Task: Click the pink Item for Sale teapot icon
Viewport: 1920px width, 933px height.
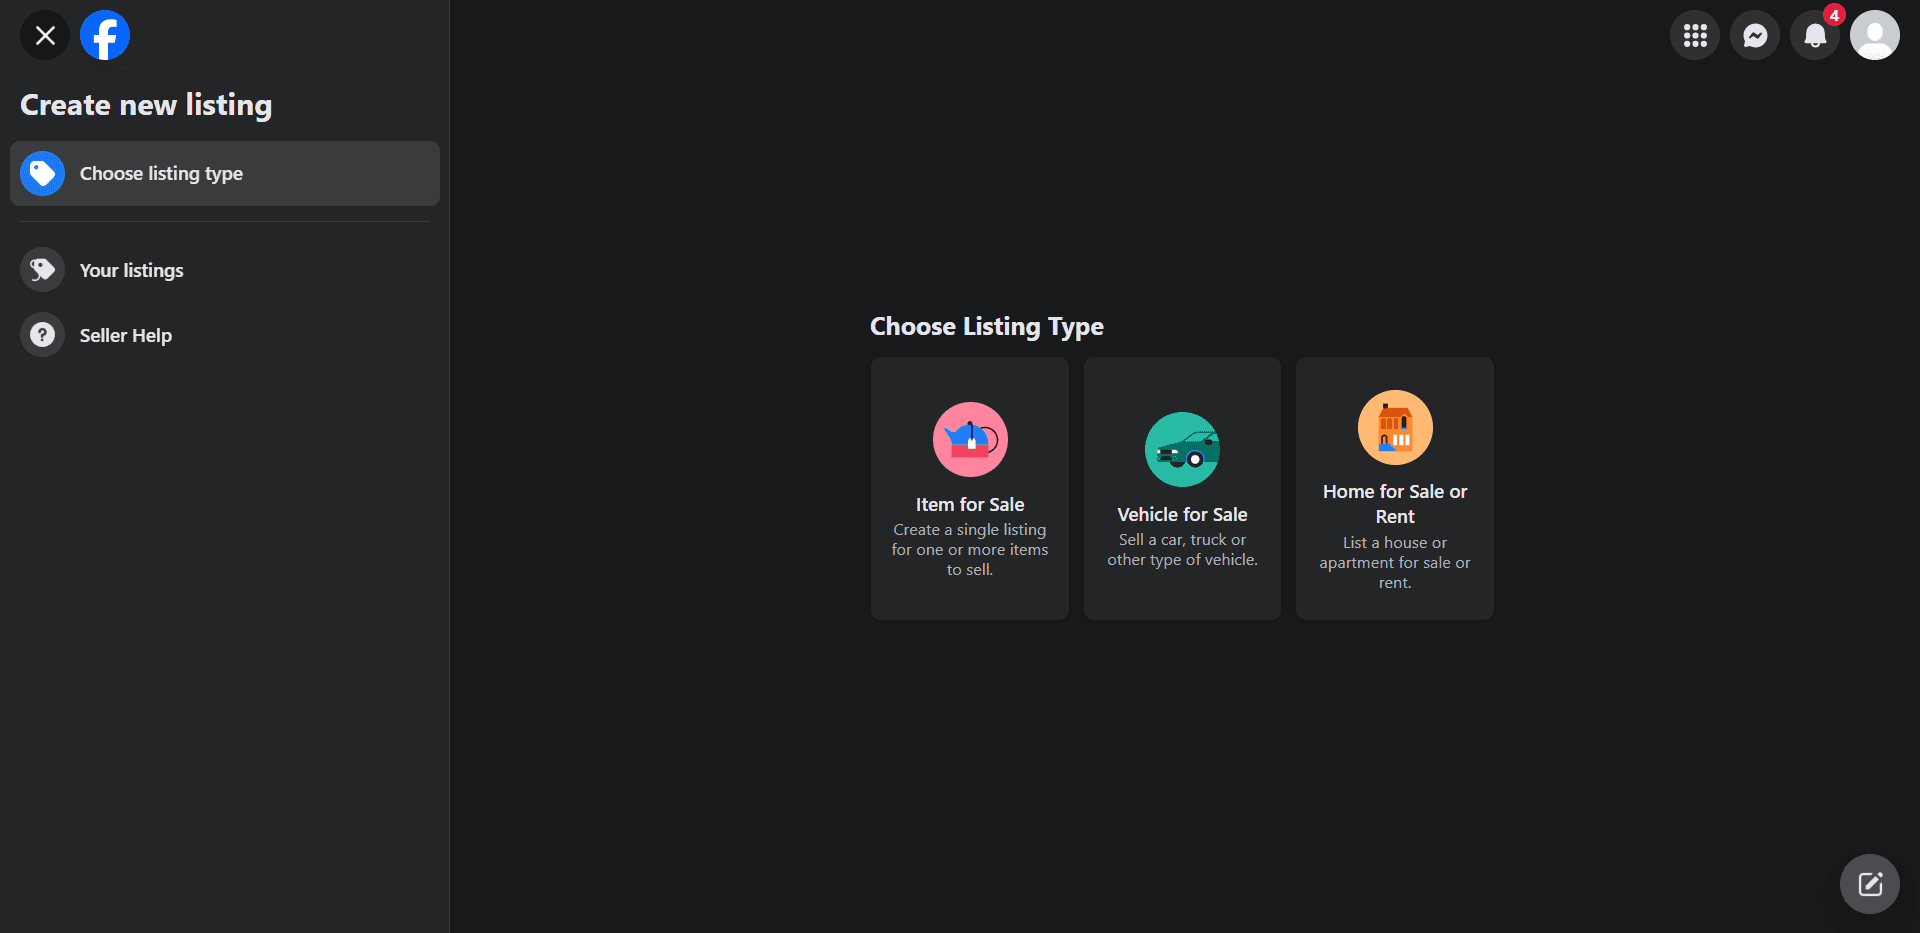Action: click(x=970, y=439)
